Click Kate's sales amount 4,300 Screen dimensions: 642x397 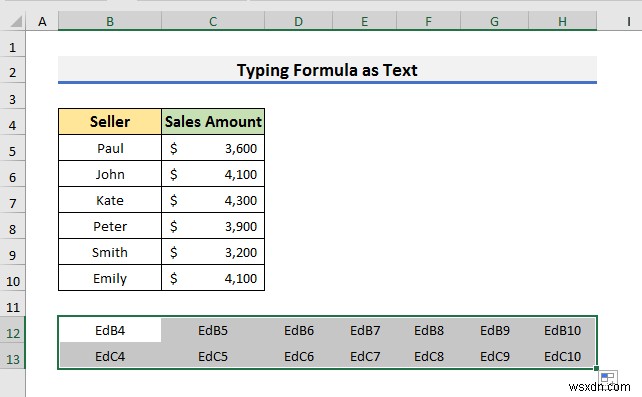click(x=213, y=200)
